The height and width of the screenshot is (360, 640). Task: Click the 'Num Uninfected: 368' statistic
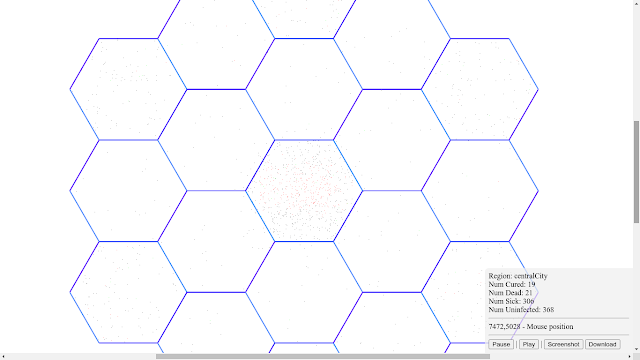pyautogui.click(x=521, y=309)
